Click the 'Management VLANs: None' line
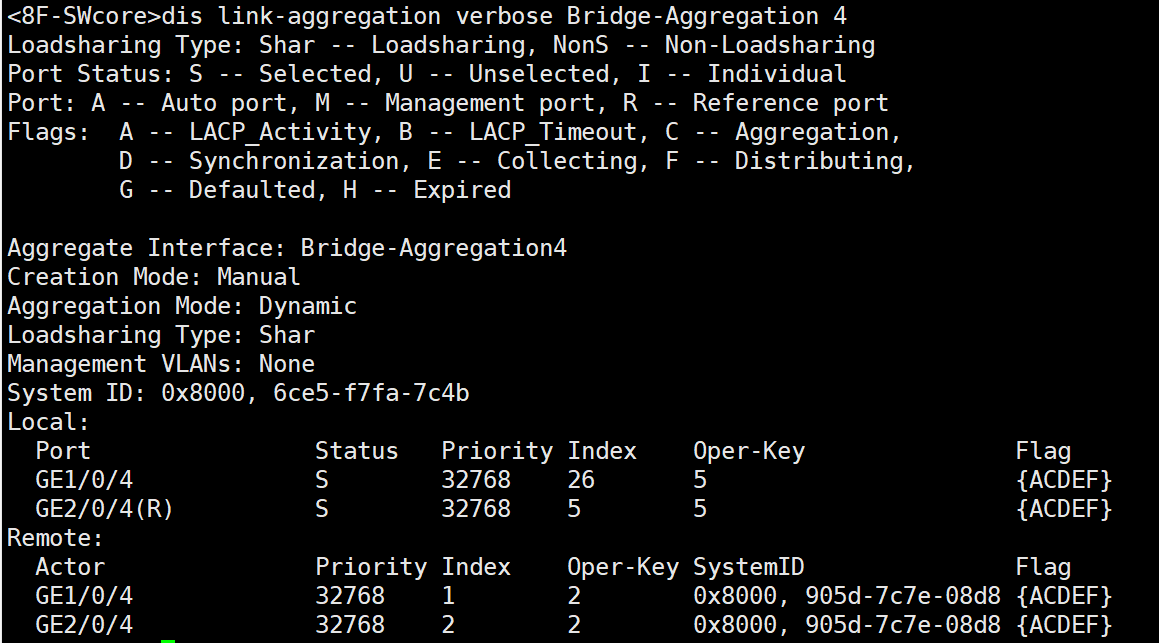Screen dimensions: 1159x643 tap(161, 364)
